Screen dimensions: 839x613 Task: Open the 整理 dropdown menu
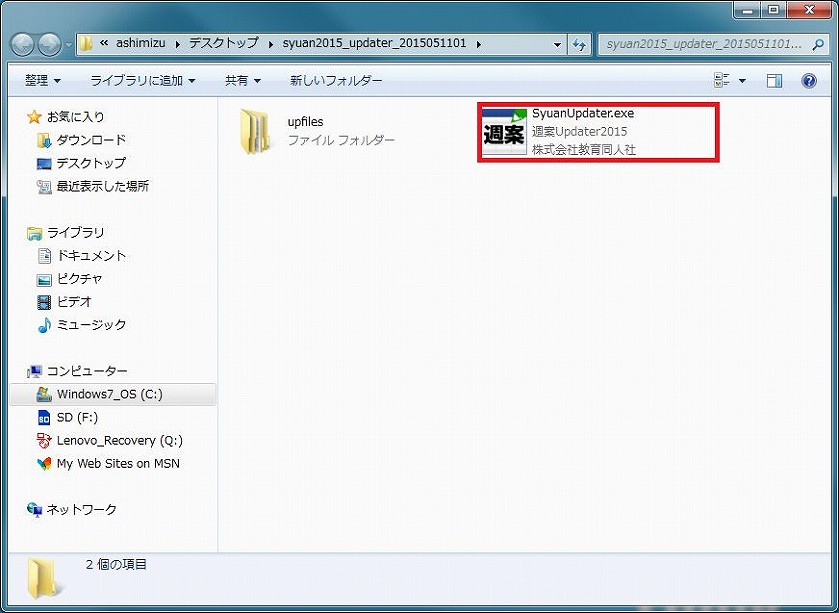click(x=42, y=80)
